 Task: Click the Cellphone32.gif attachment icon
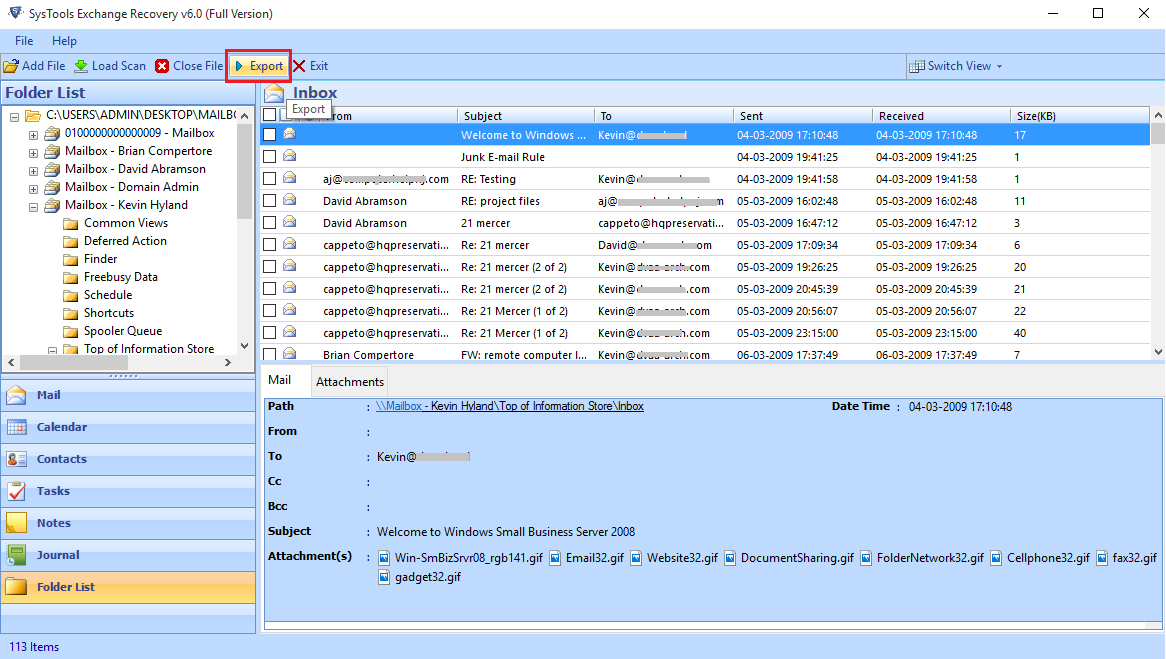996,558
